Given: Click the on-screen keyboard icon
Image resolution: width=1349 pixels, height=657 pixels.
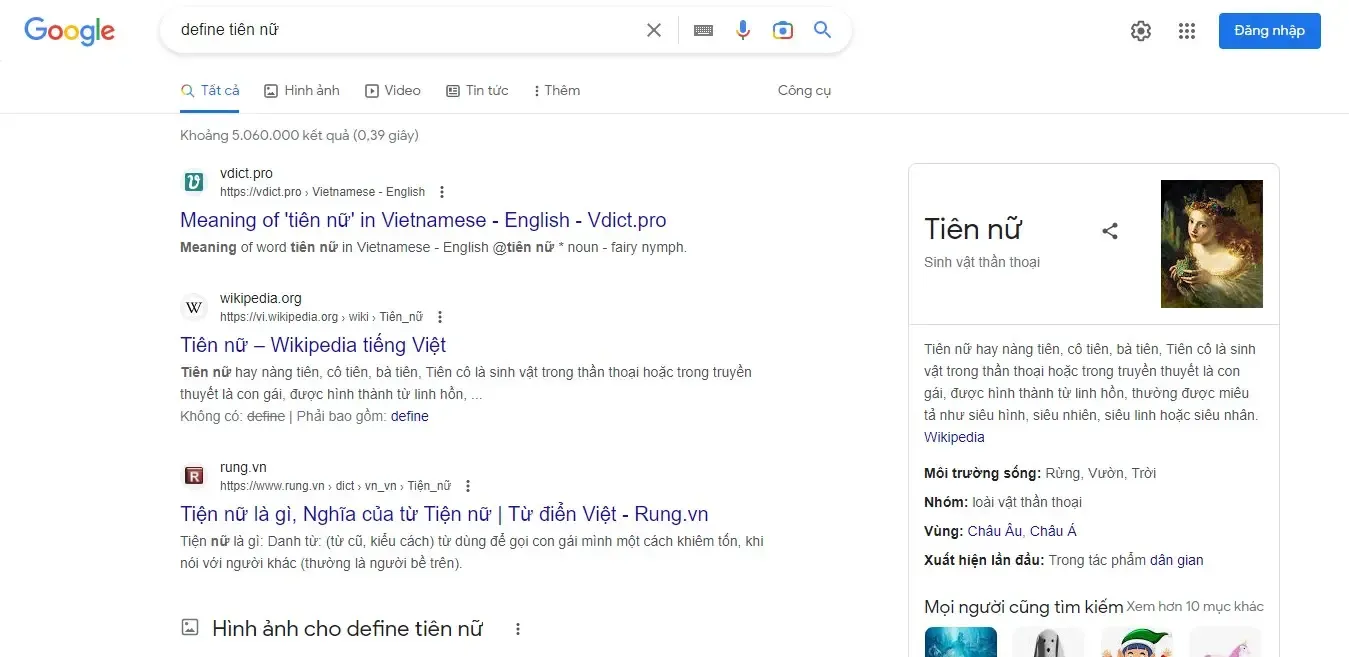Looking at the screenshot, I should point(703,30).
